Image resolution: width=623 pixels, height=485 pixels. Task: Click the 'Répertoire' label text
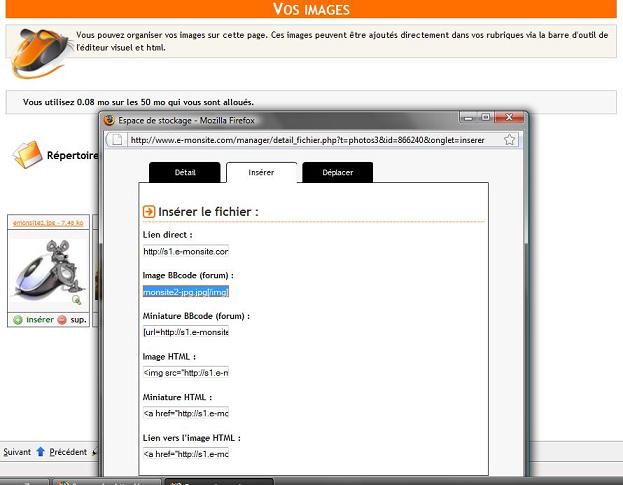pos(72,155)
